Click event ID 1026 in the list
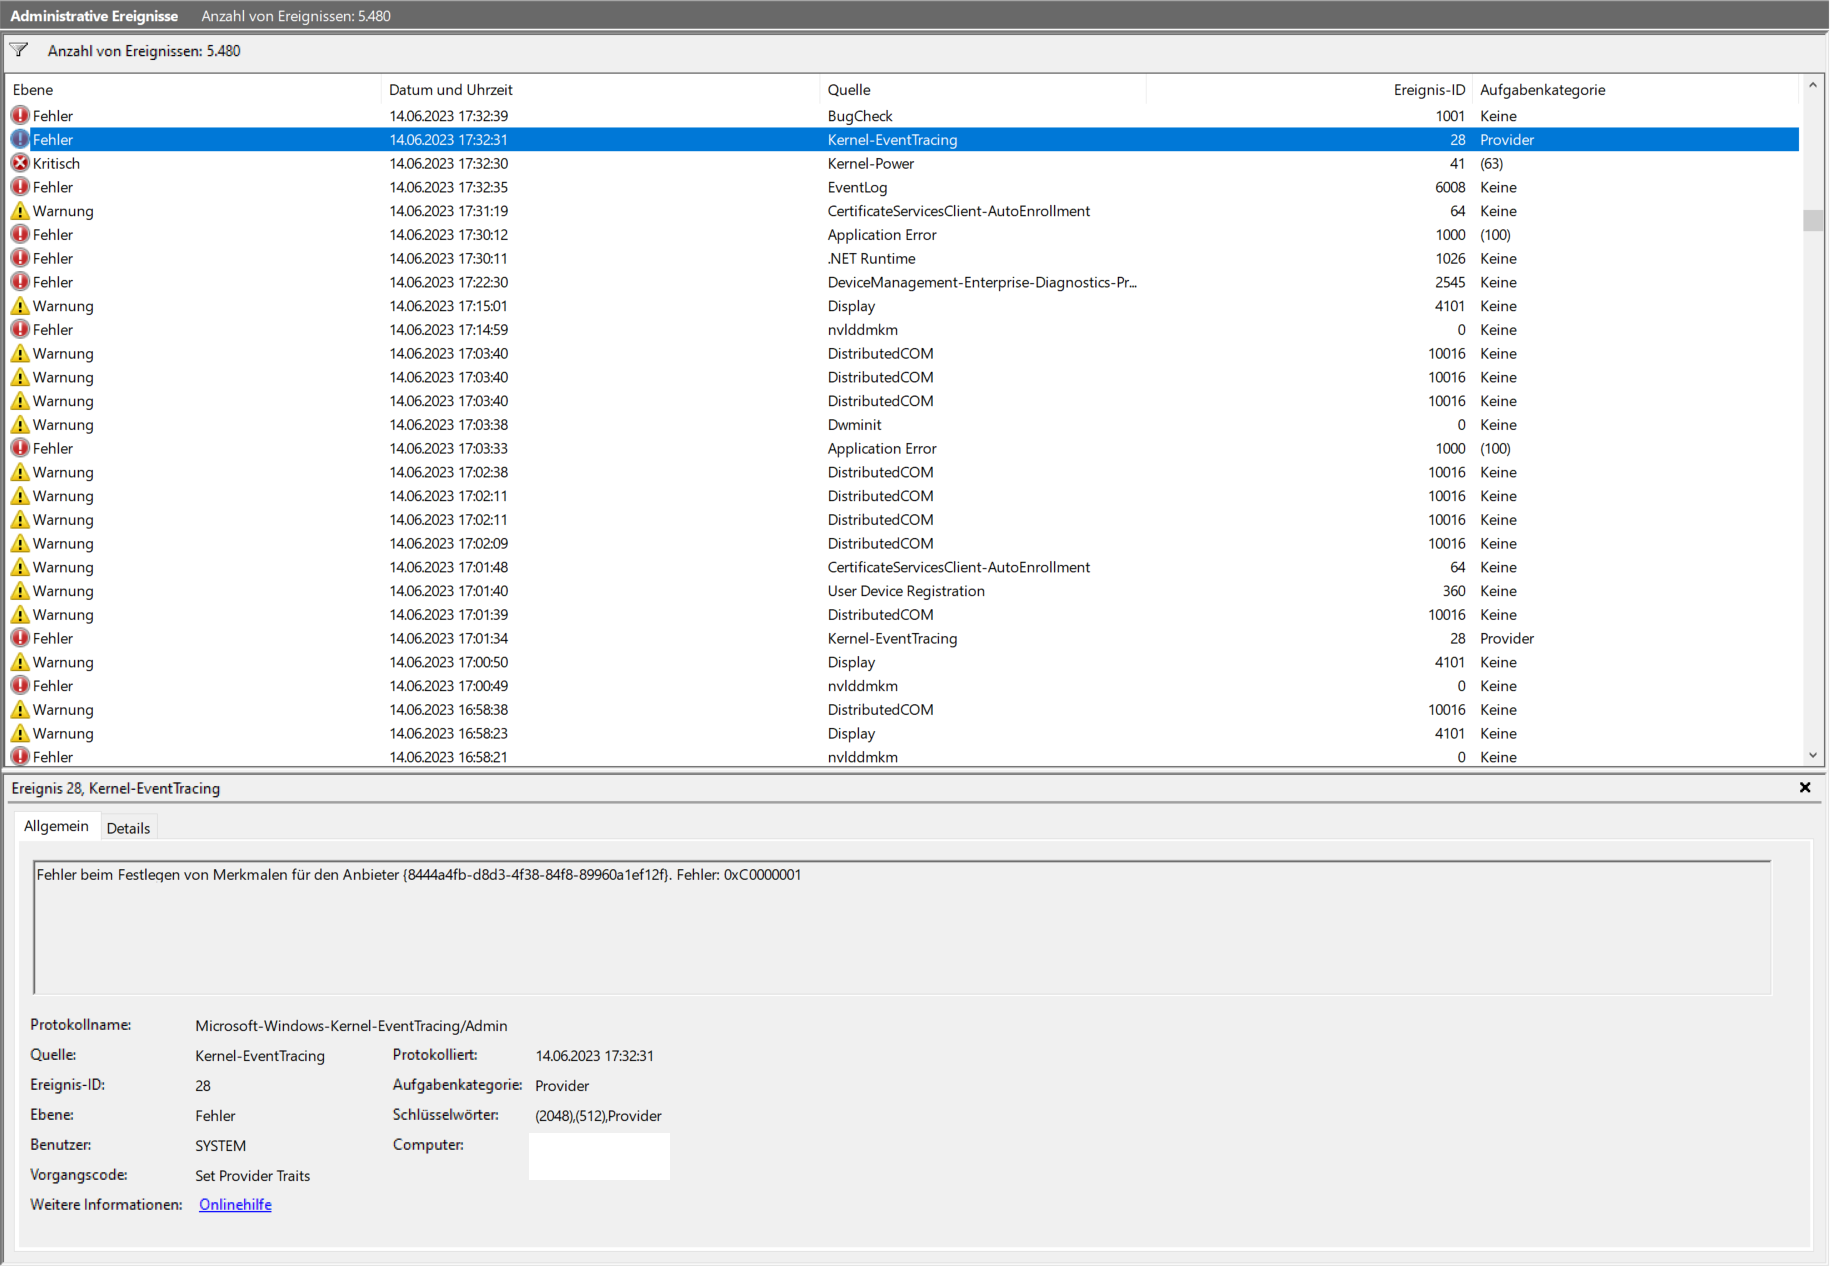The height and width of the screenshot is (1266, 1830). tap(1450, 258)
